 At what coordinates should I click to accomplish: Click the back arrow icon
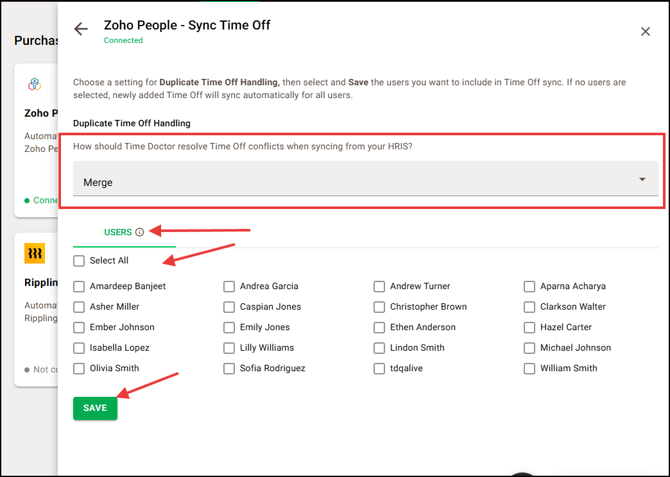81,30
